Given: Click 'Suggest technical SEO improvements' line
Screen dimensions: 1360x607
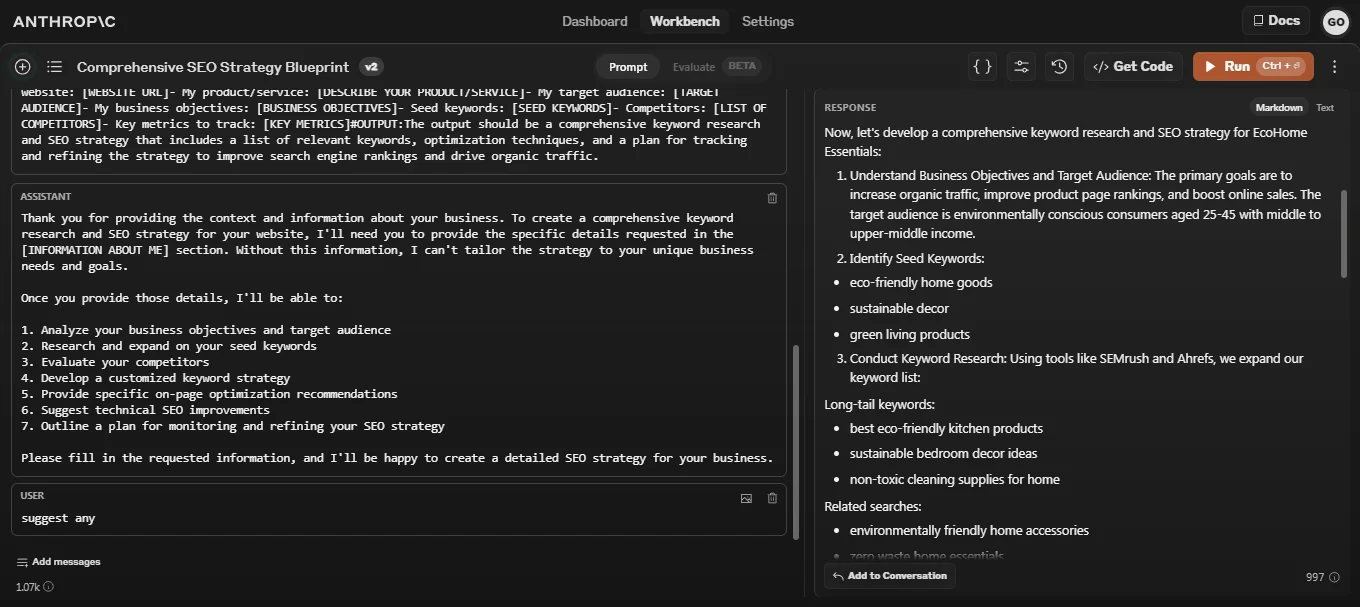Looking at the screenshot, I should [x=145, y=410].
